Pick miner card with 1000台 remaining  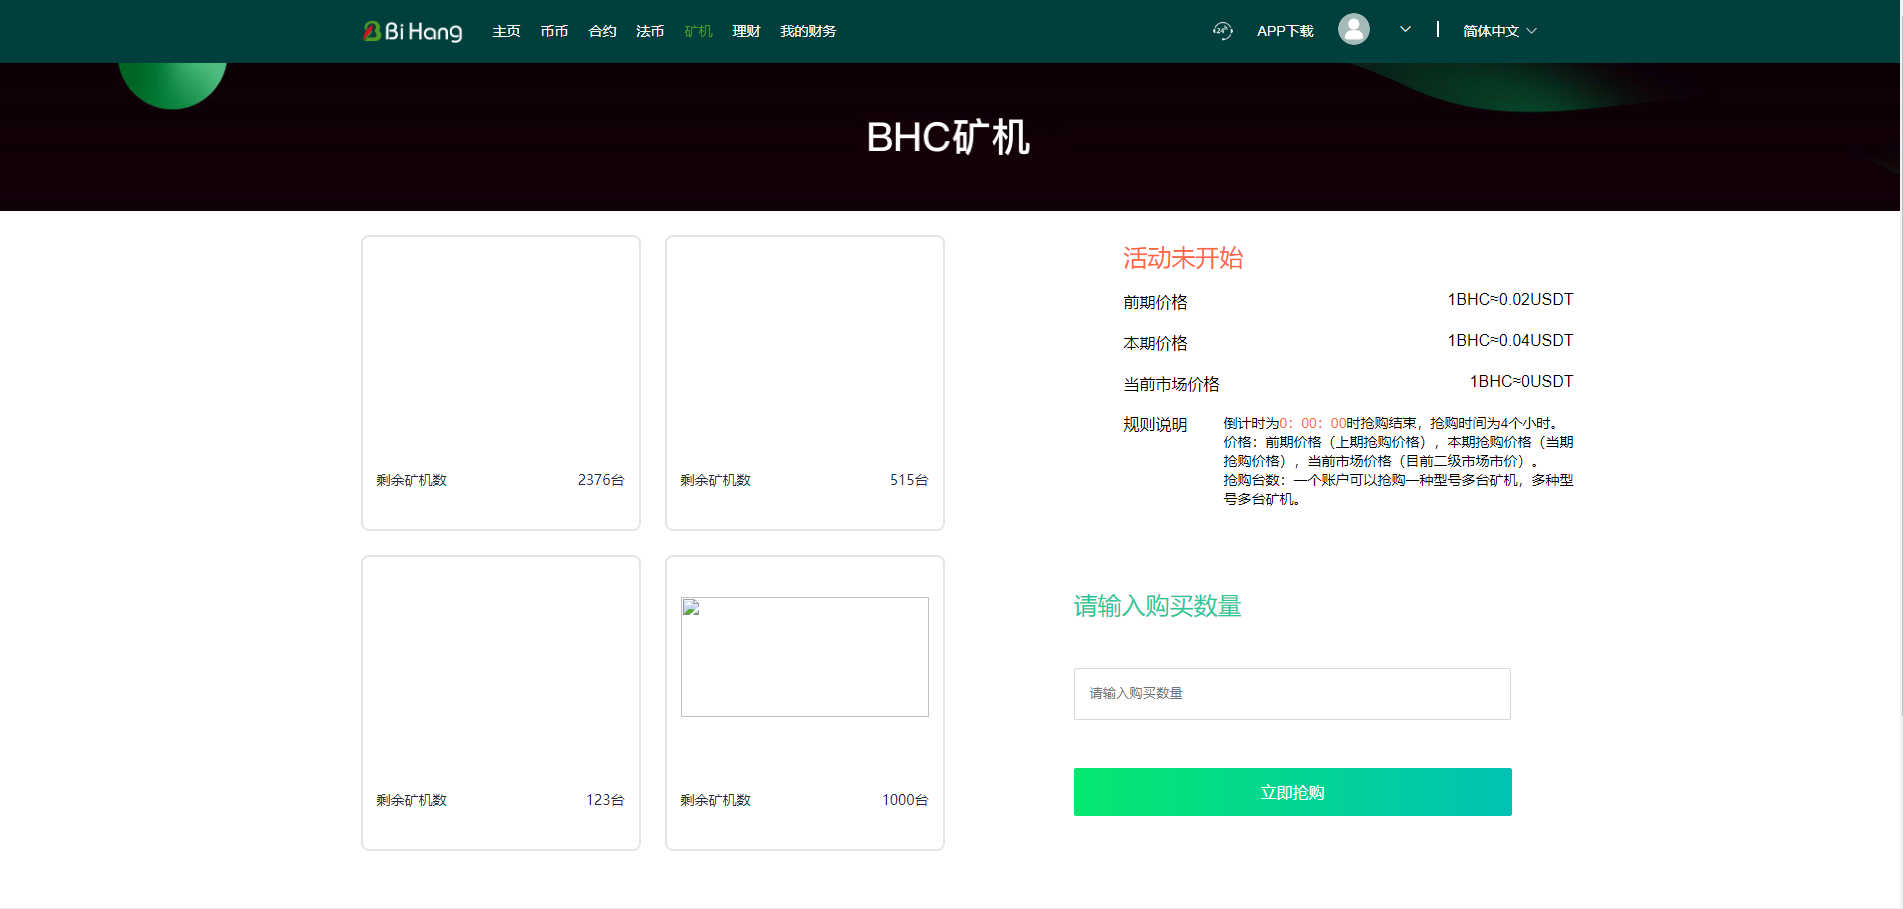click(x=804, y=770)
